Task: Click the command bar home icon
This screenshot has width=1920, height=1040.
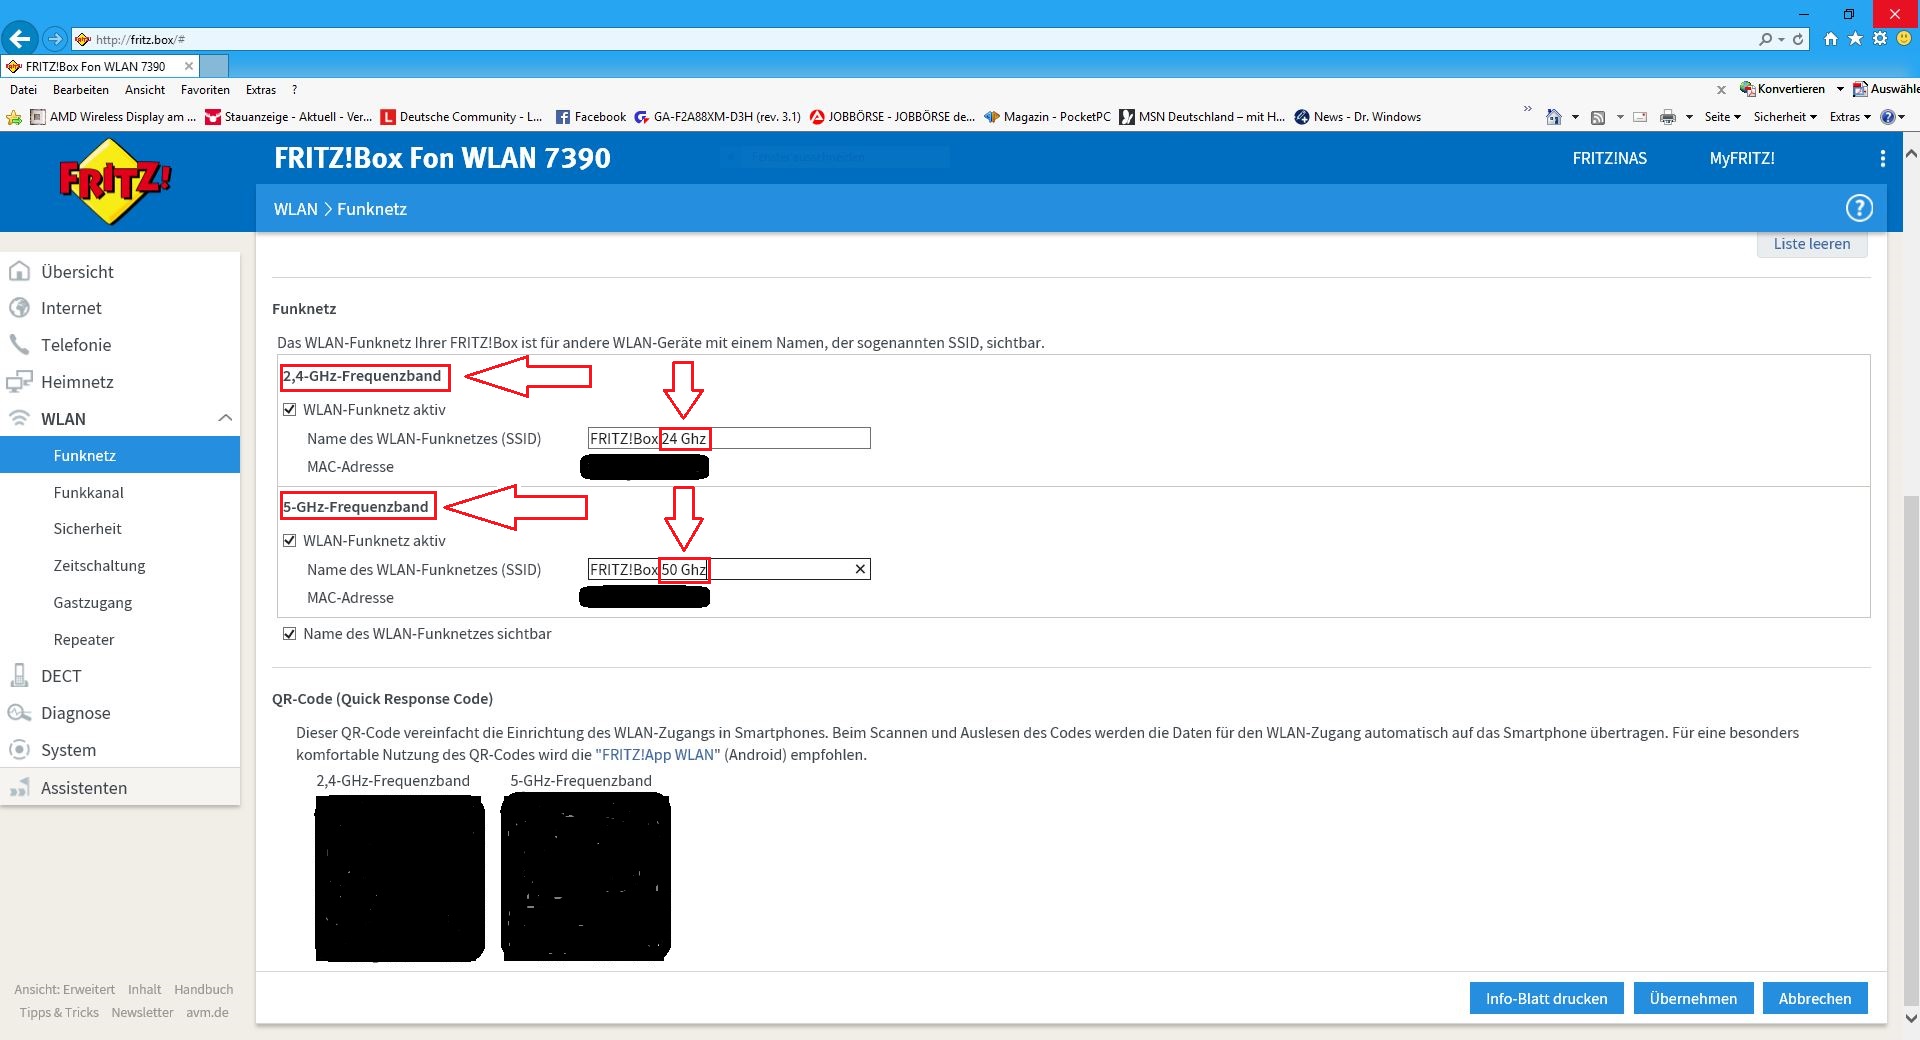Action: click(x=1553, y=117)
